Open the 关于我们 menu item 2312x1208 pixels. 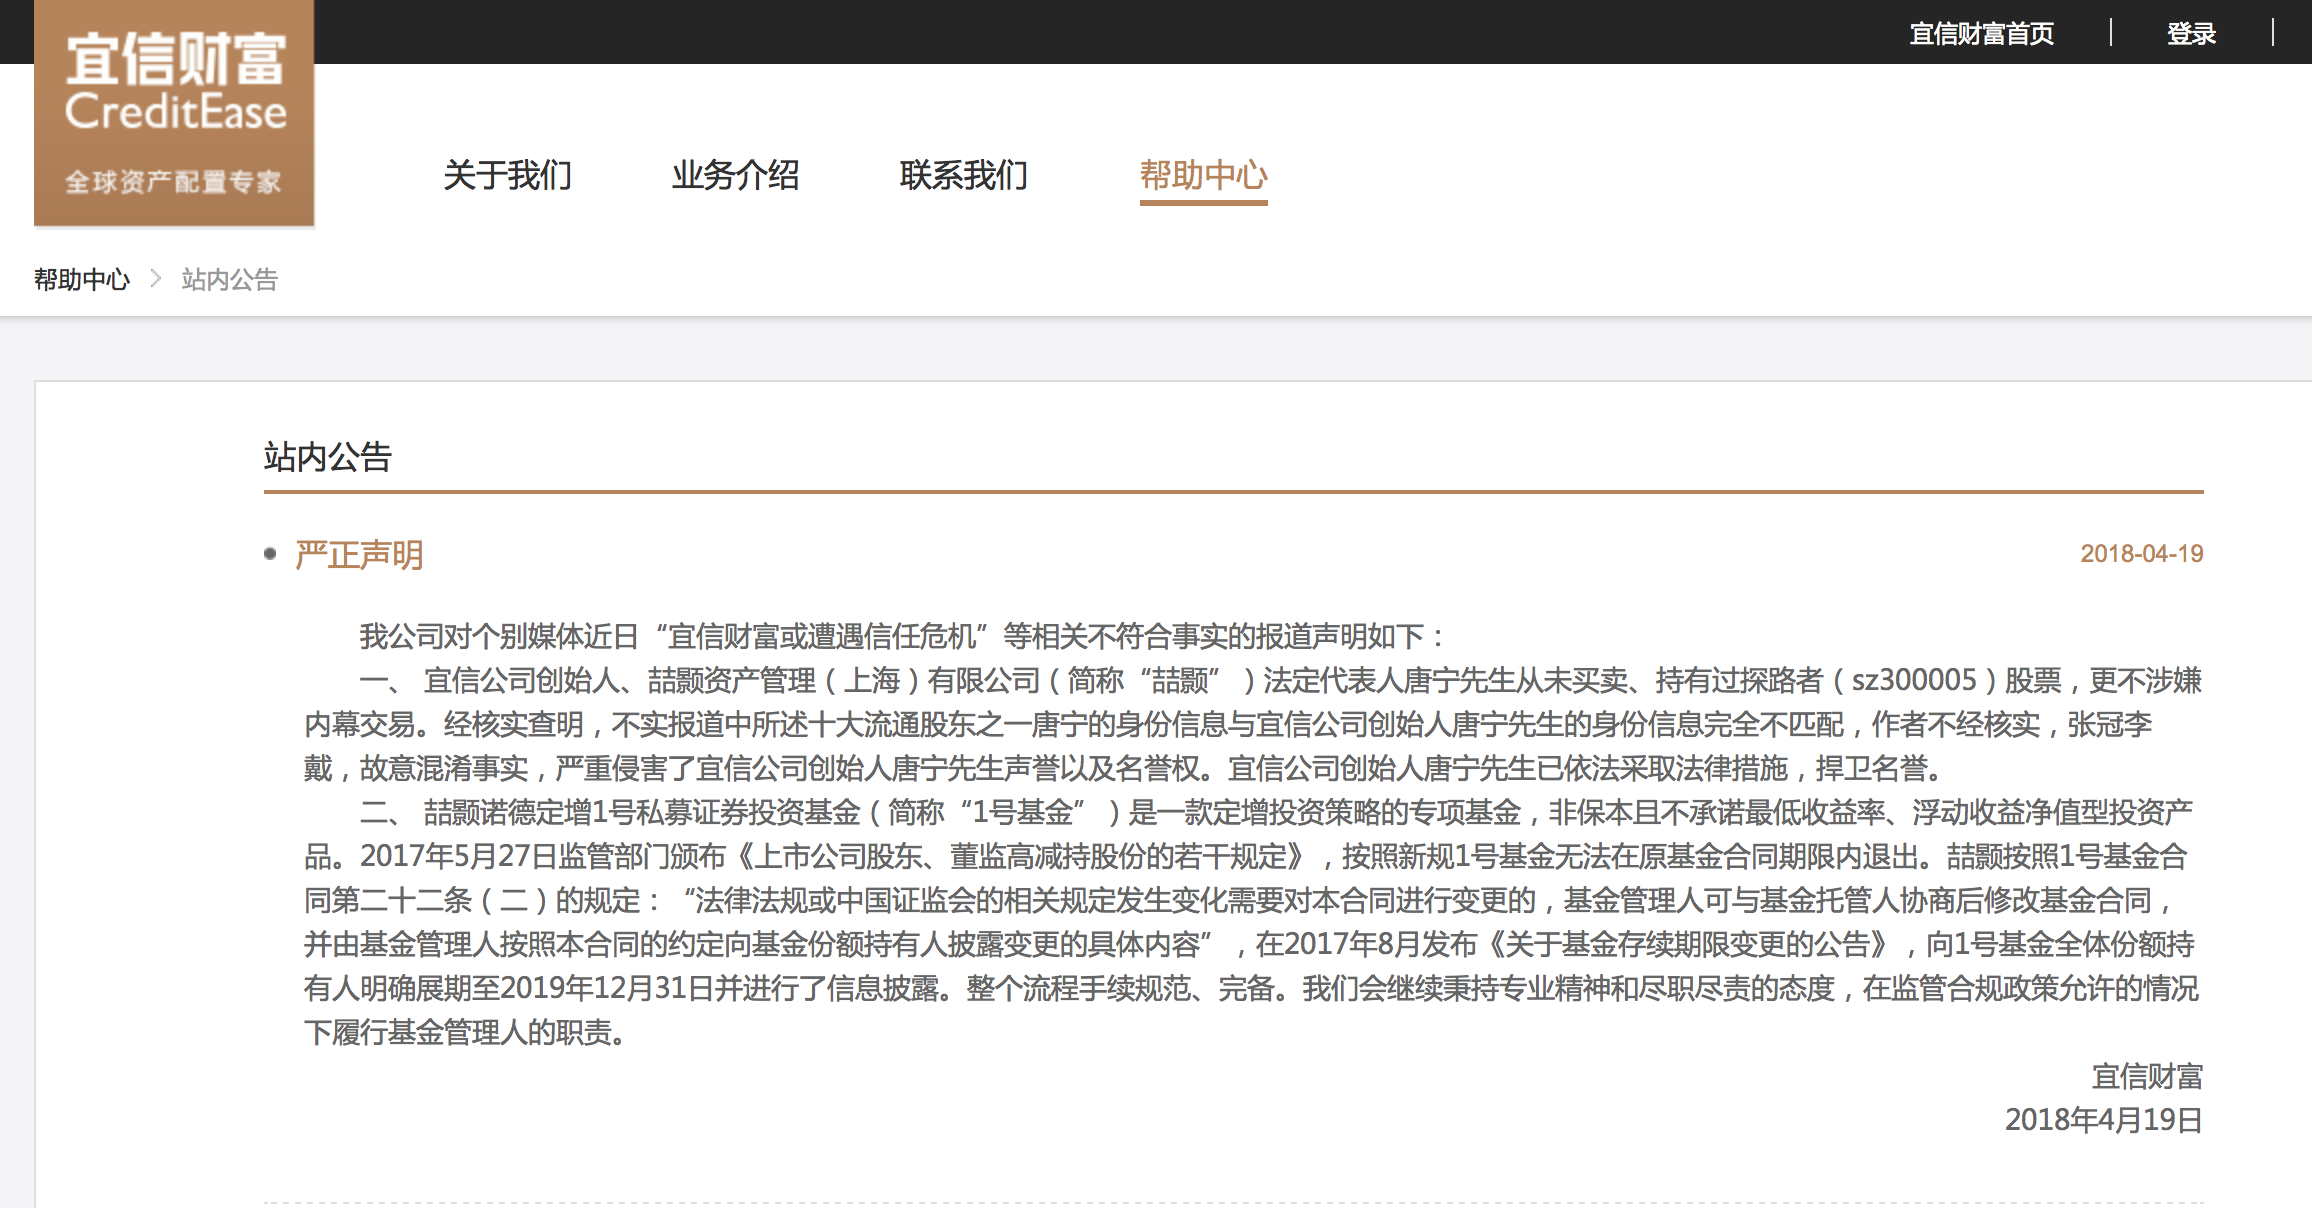[507, 175]
